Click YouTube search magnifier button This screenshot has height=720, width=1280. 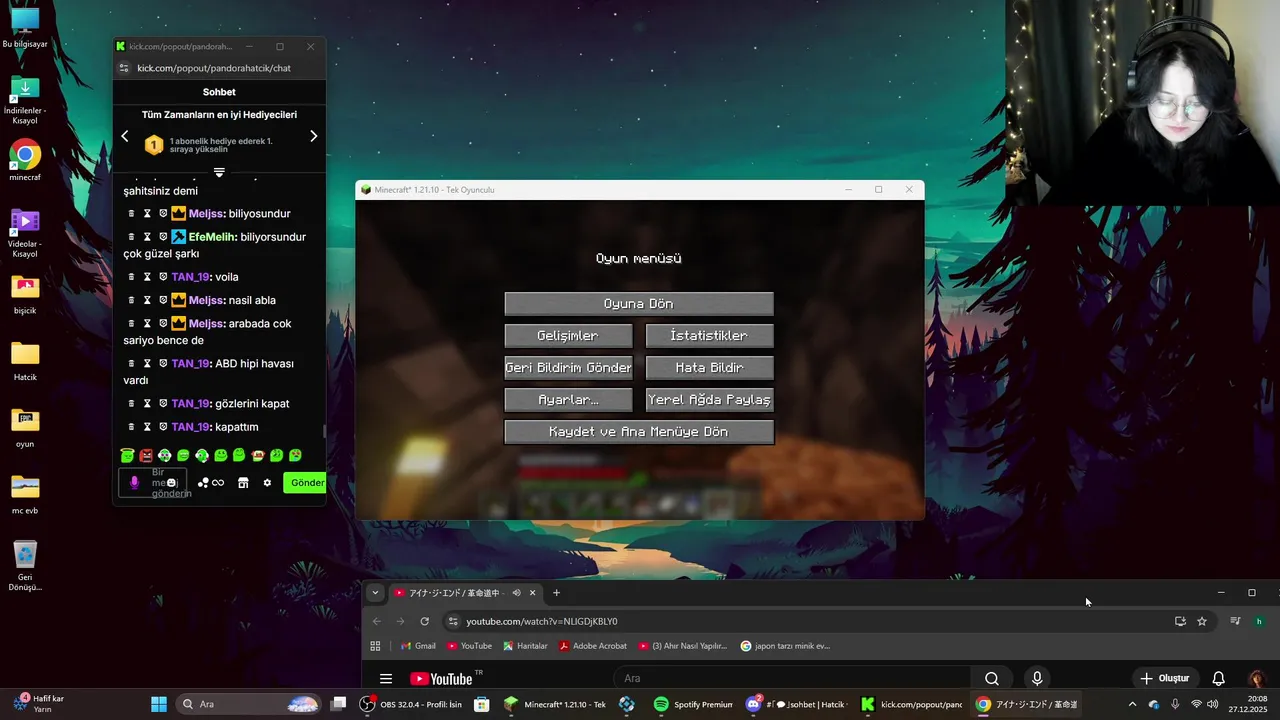click(x=991, y=679)
